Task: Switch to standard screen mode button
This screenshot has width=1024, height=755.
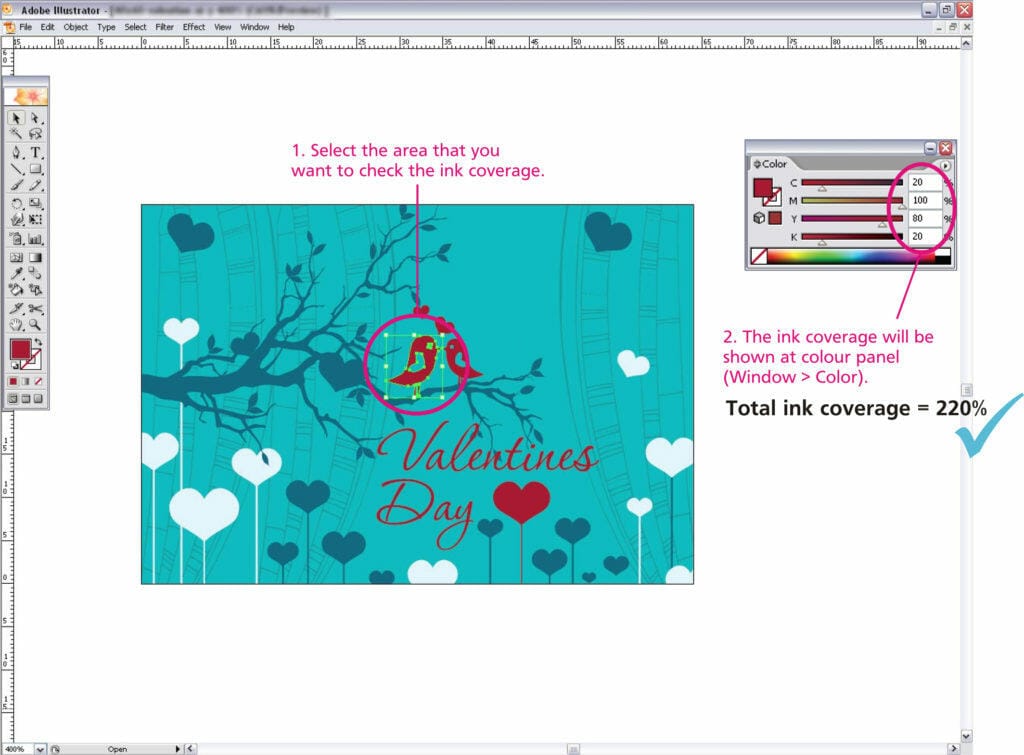Action: coord(12,398)
